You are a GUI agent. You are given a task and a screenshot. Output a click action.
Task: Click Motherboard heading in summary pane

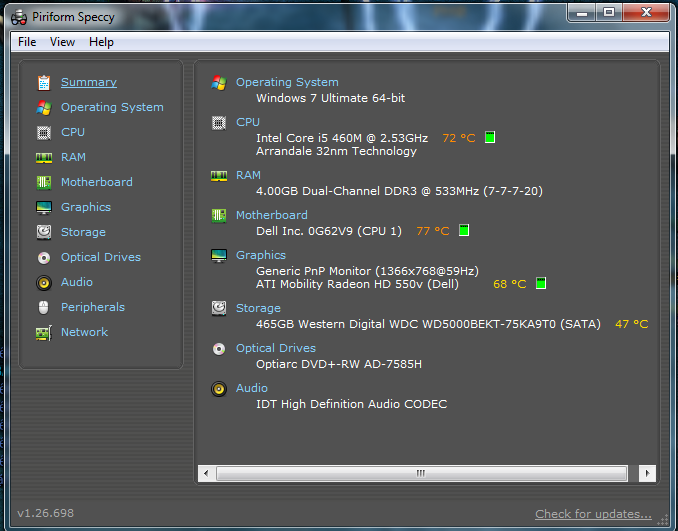click(x=272, y=215)
